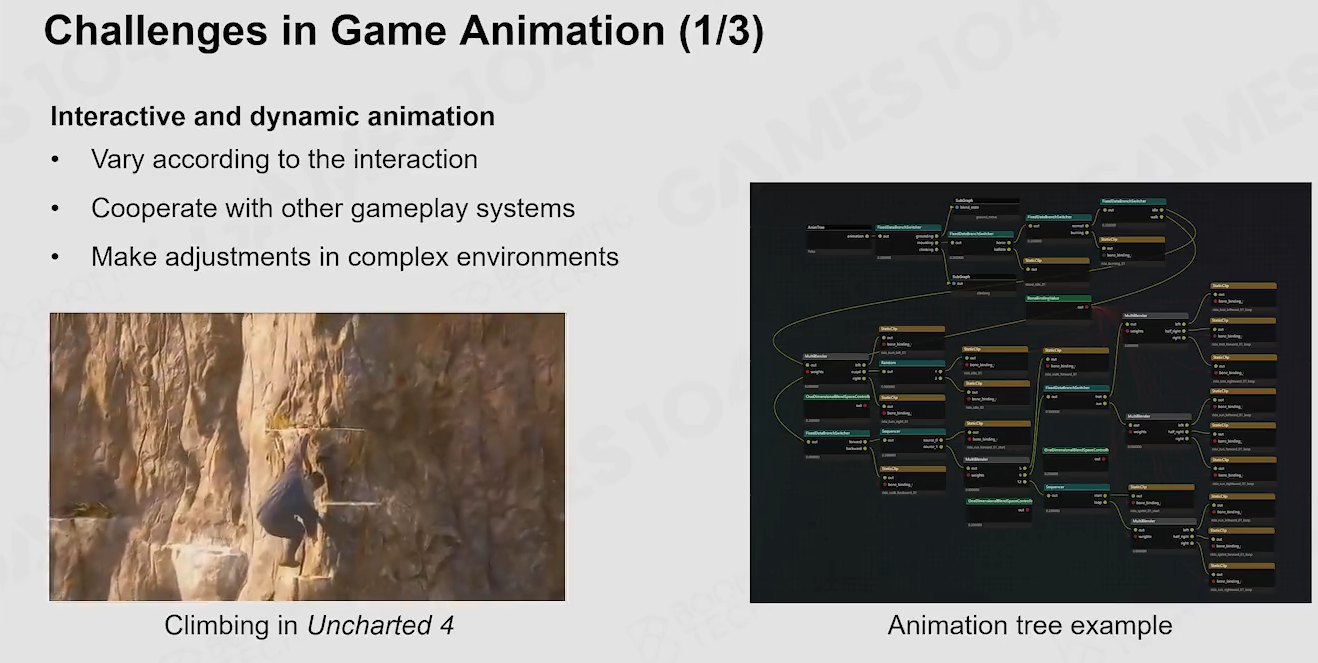This screenshot has width=1318, height=663.
Task: Select the AnimTree node in the graph
Action: click(839, 239)
